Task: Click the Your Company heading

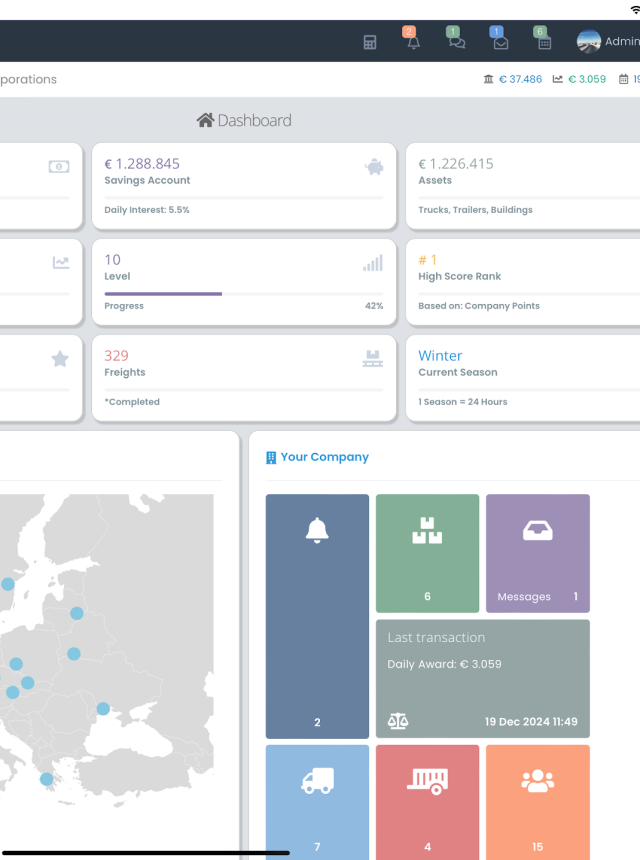Action: click(325, 457)
